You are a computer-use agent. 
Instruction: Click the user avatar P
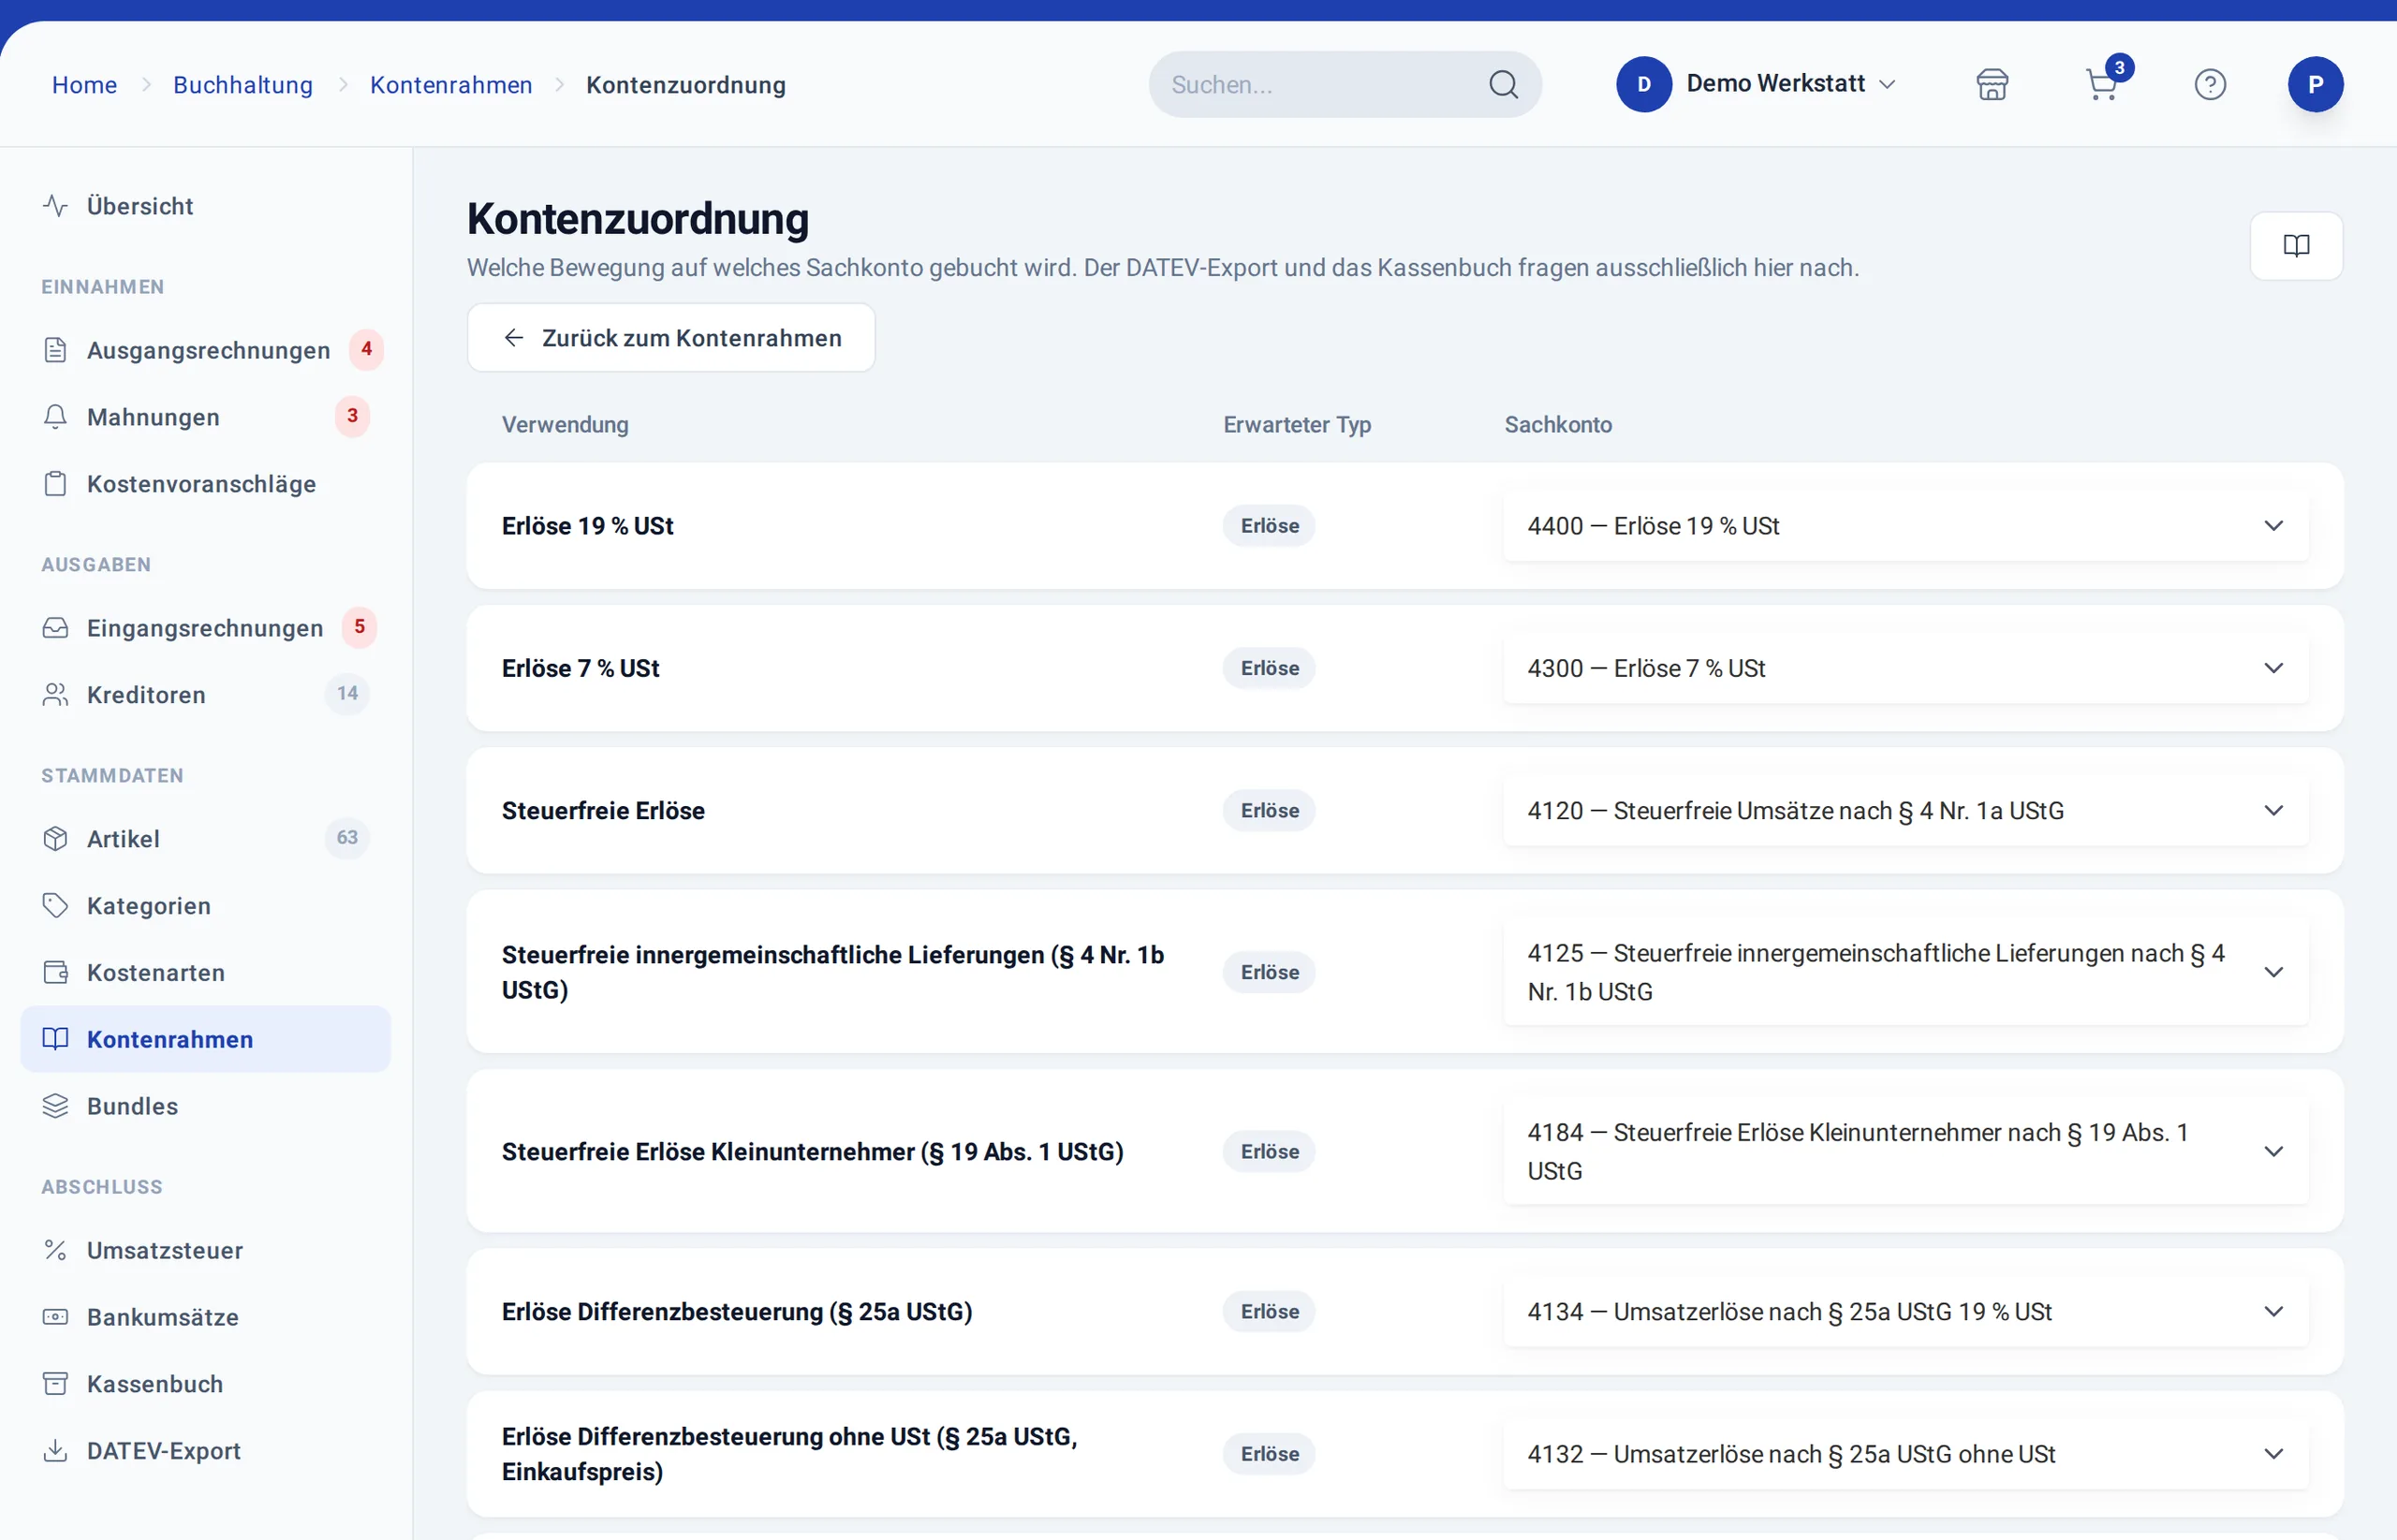(x=2315, y=84)
